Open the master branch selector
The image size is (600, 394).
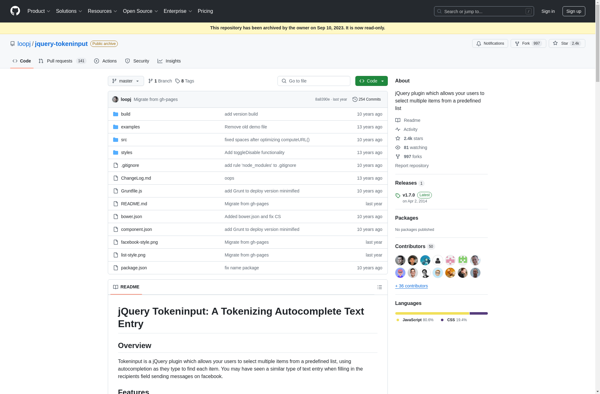coord(126,81)
